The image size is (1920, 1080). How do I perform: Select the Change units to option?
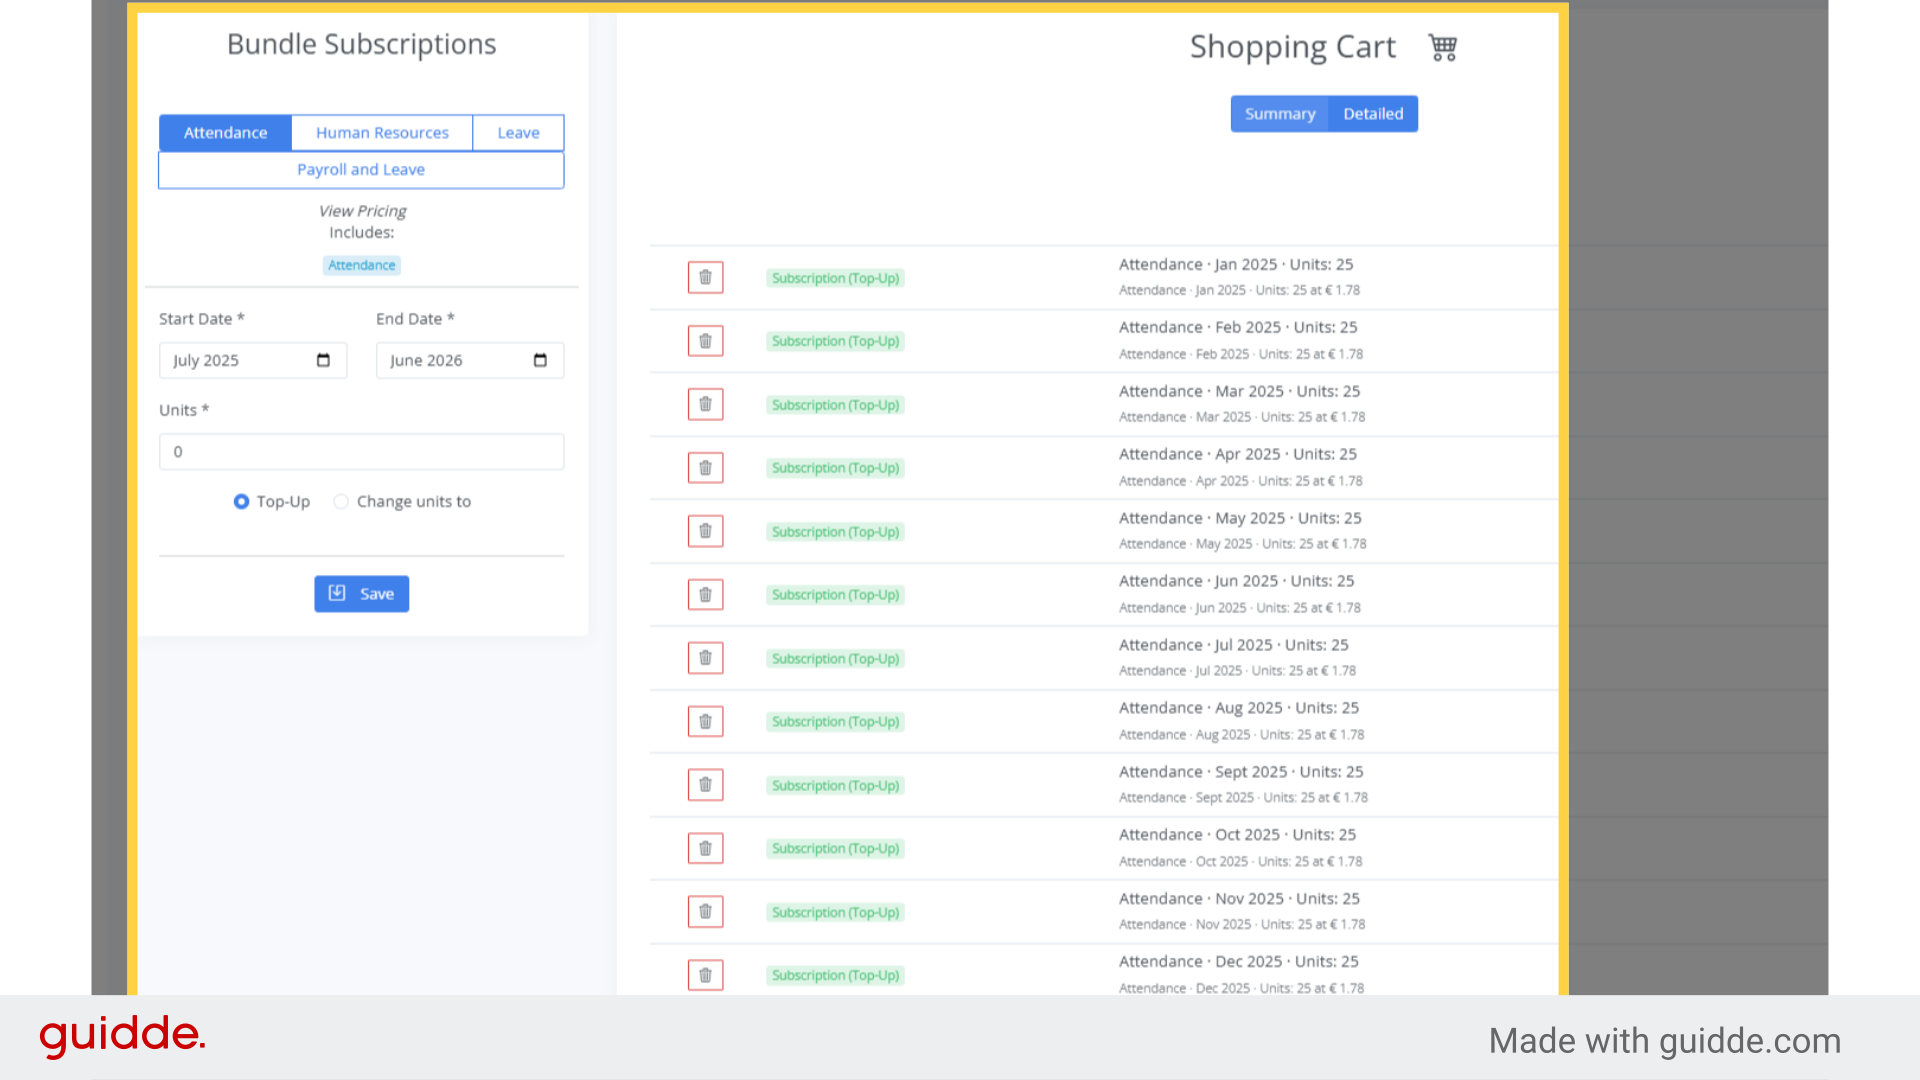[x=341, y=501]
